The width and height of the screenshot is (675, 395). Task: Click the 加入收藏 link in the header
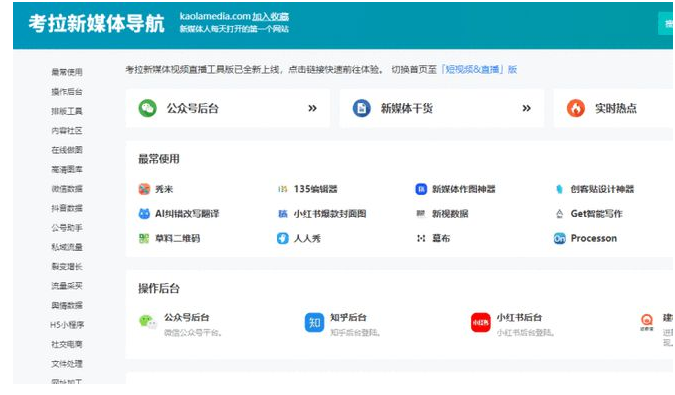coord(270,16)
